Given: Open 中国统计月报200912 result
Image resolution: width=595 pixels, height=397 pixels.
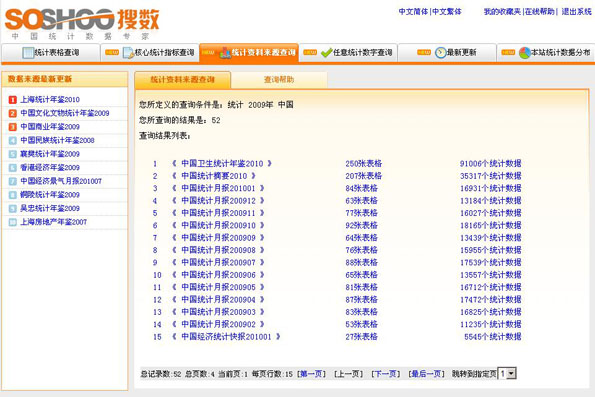Looking at the screenshot, I should point(218,201).
